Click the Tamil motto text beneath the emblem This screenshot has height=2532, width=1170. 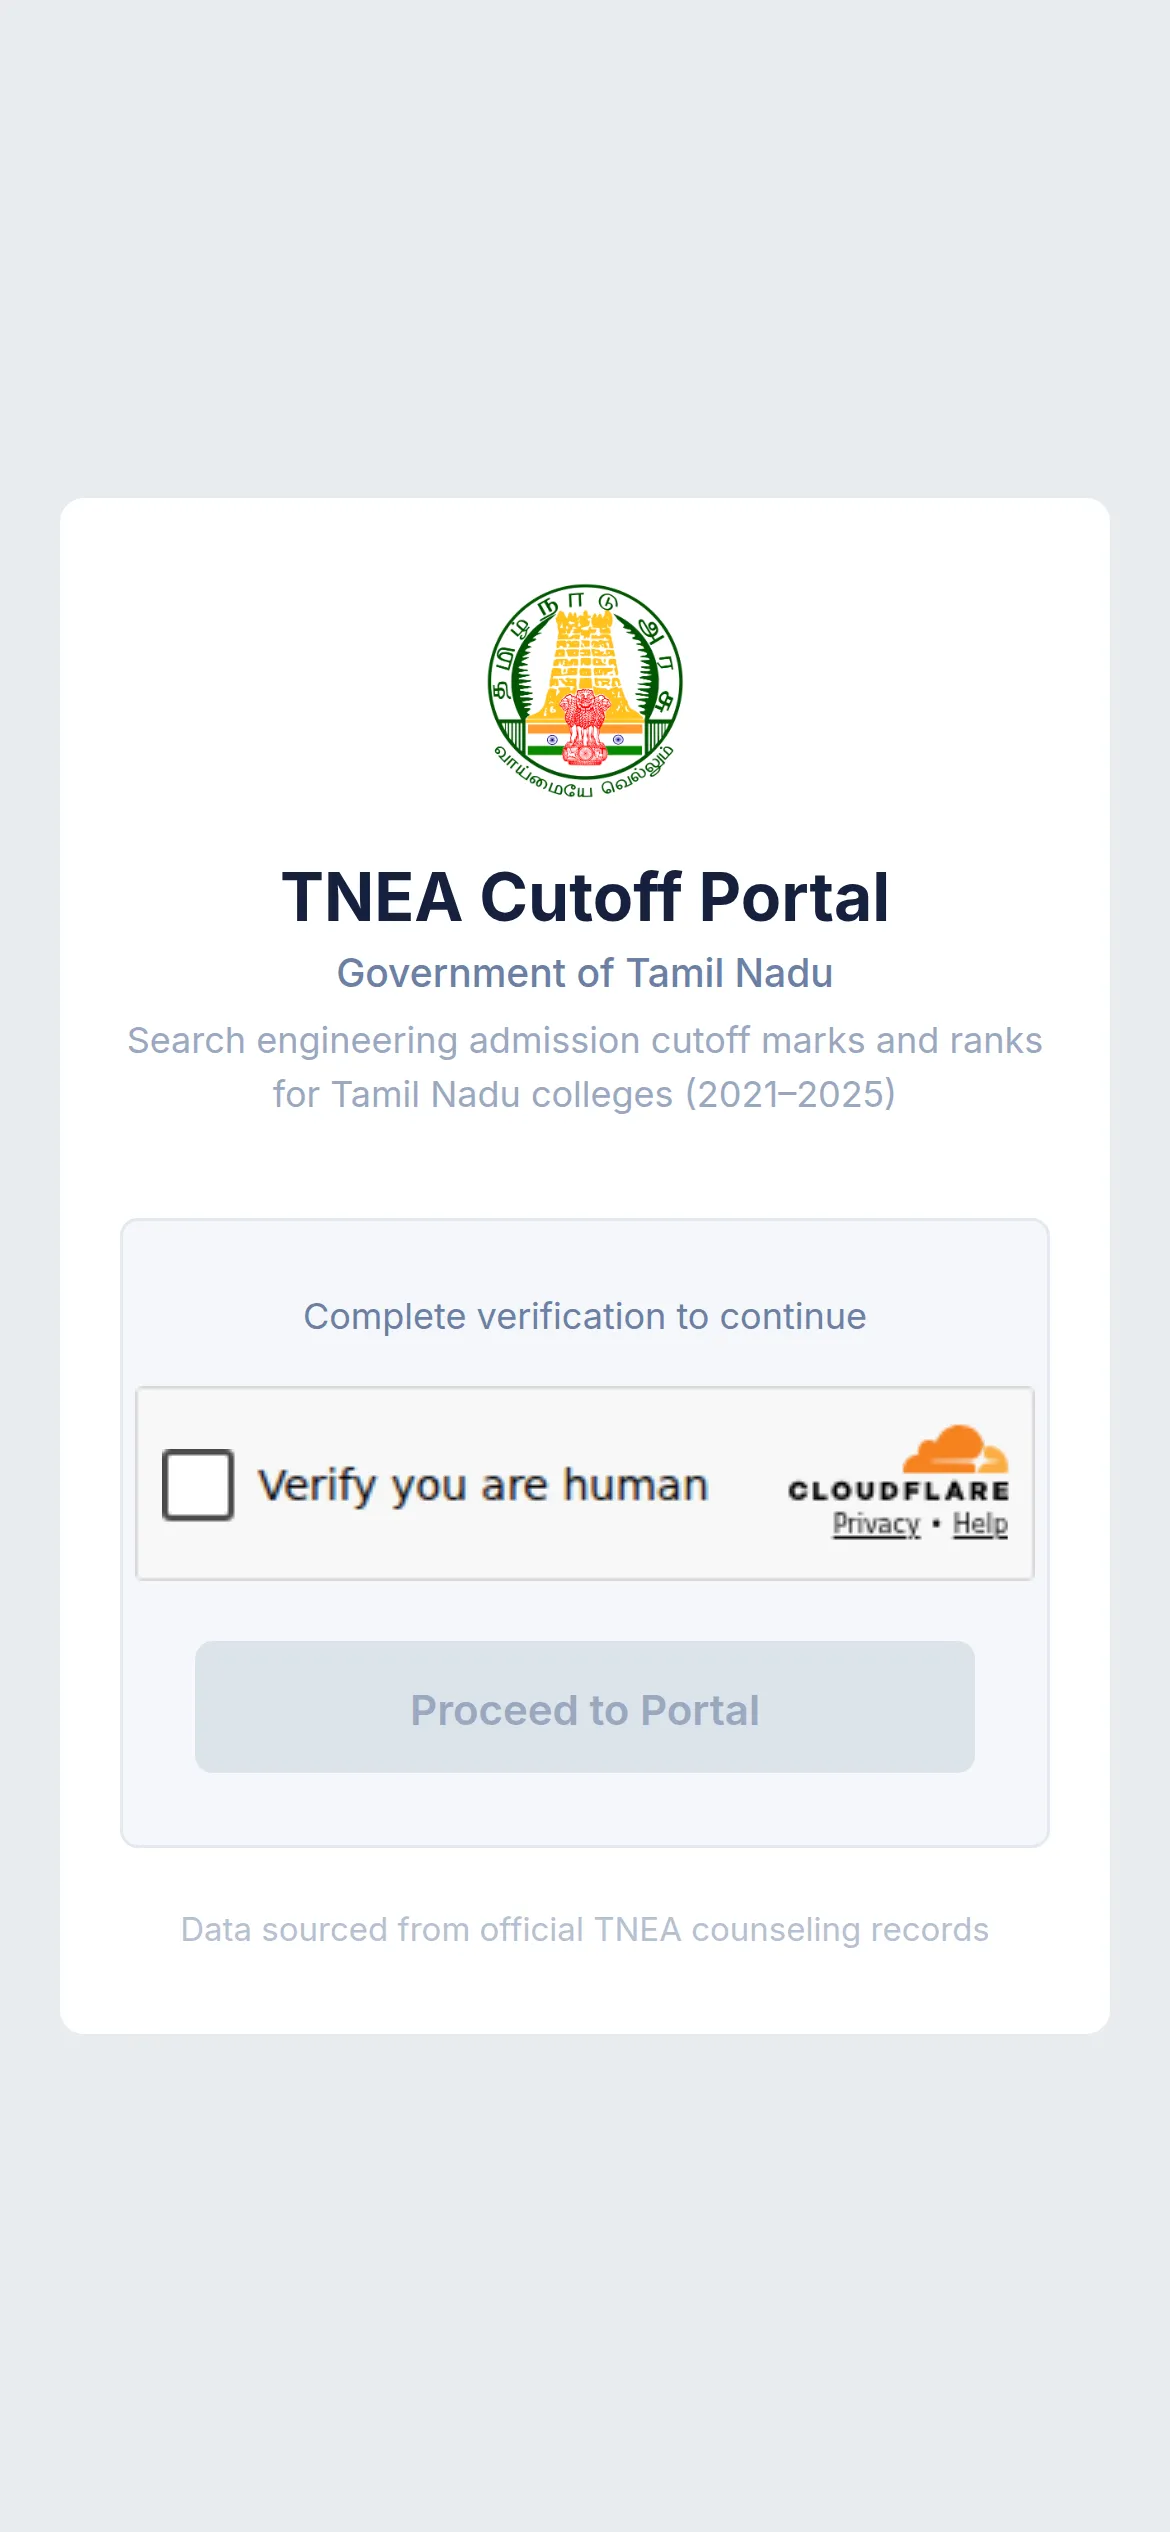click(585, 774)
